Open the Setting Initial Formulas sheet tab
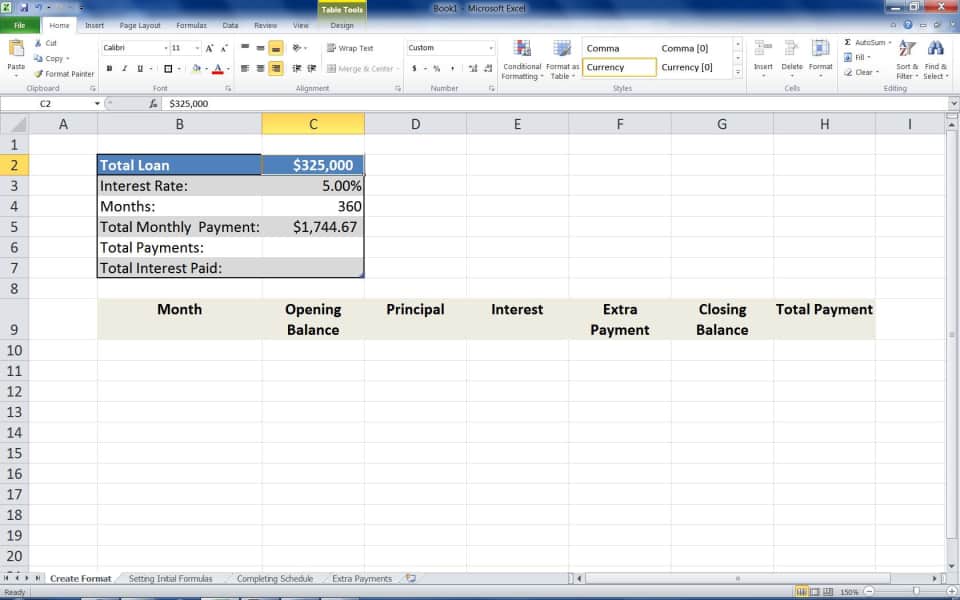The height and width of the screenshot is (600, 960). coord(170,578)
